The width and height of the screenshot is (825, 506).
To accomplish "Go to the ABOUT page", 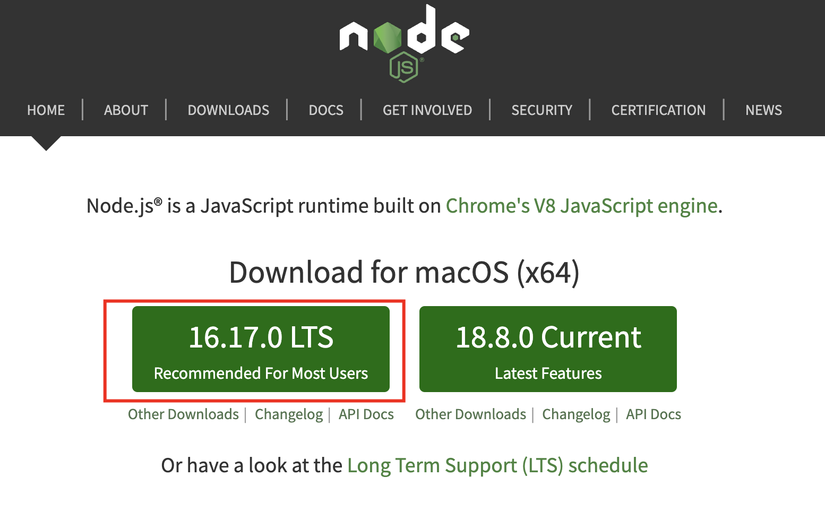I will pos(126,110).
